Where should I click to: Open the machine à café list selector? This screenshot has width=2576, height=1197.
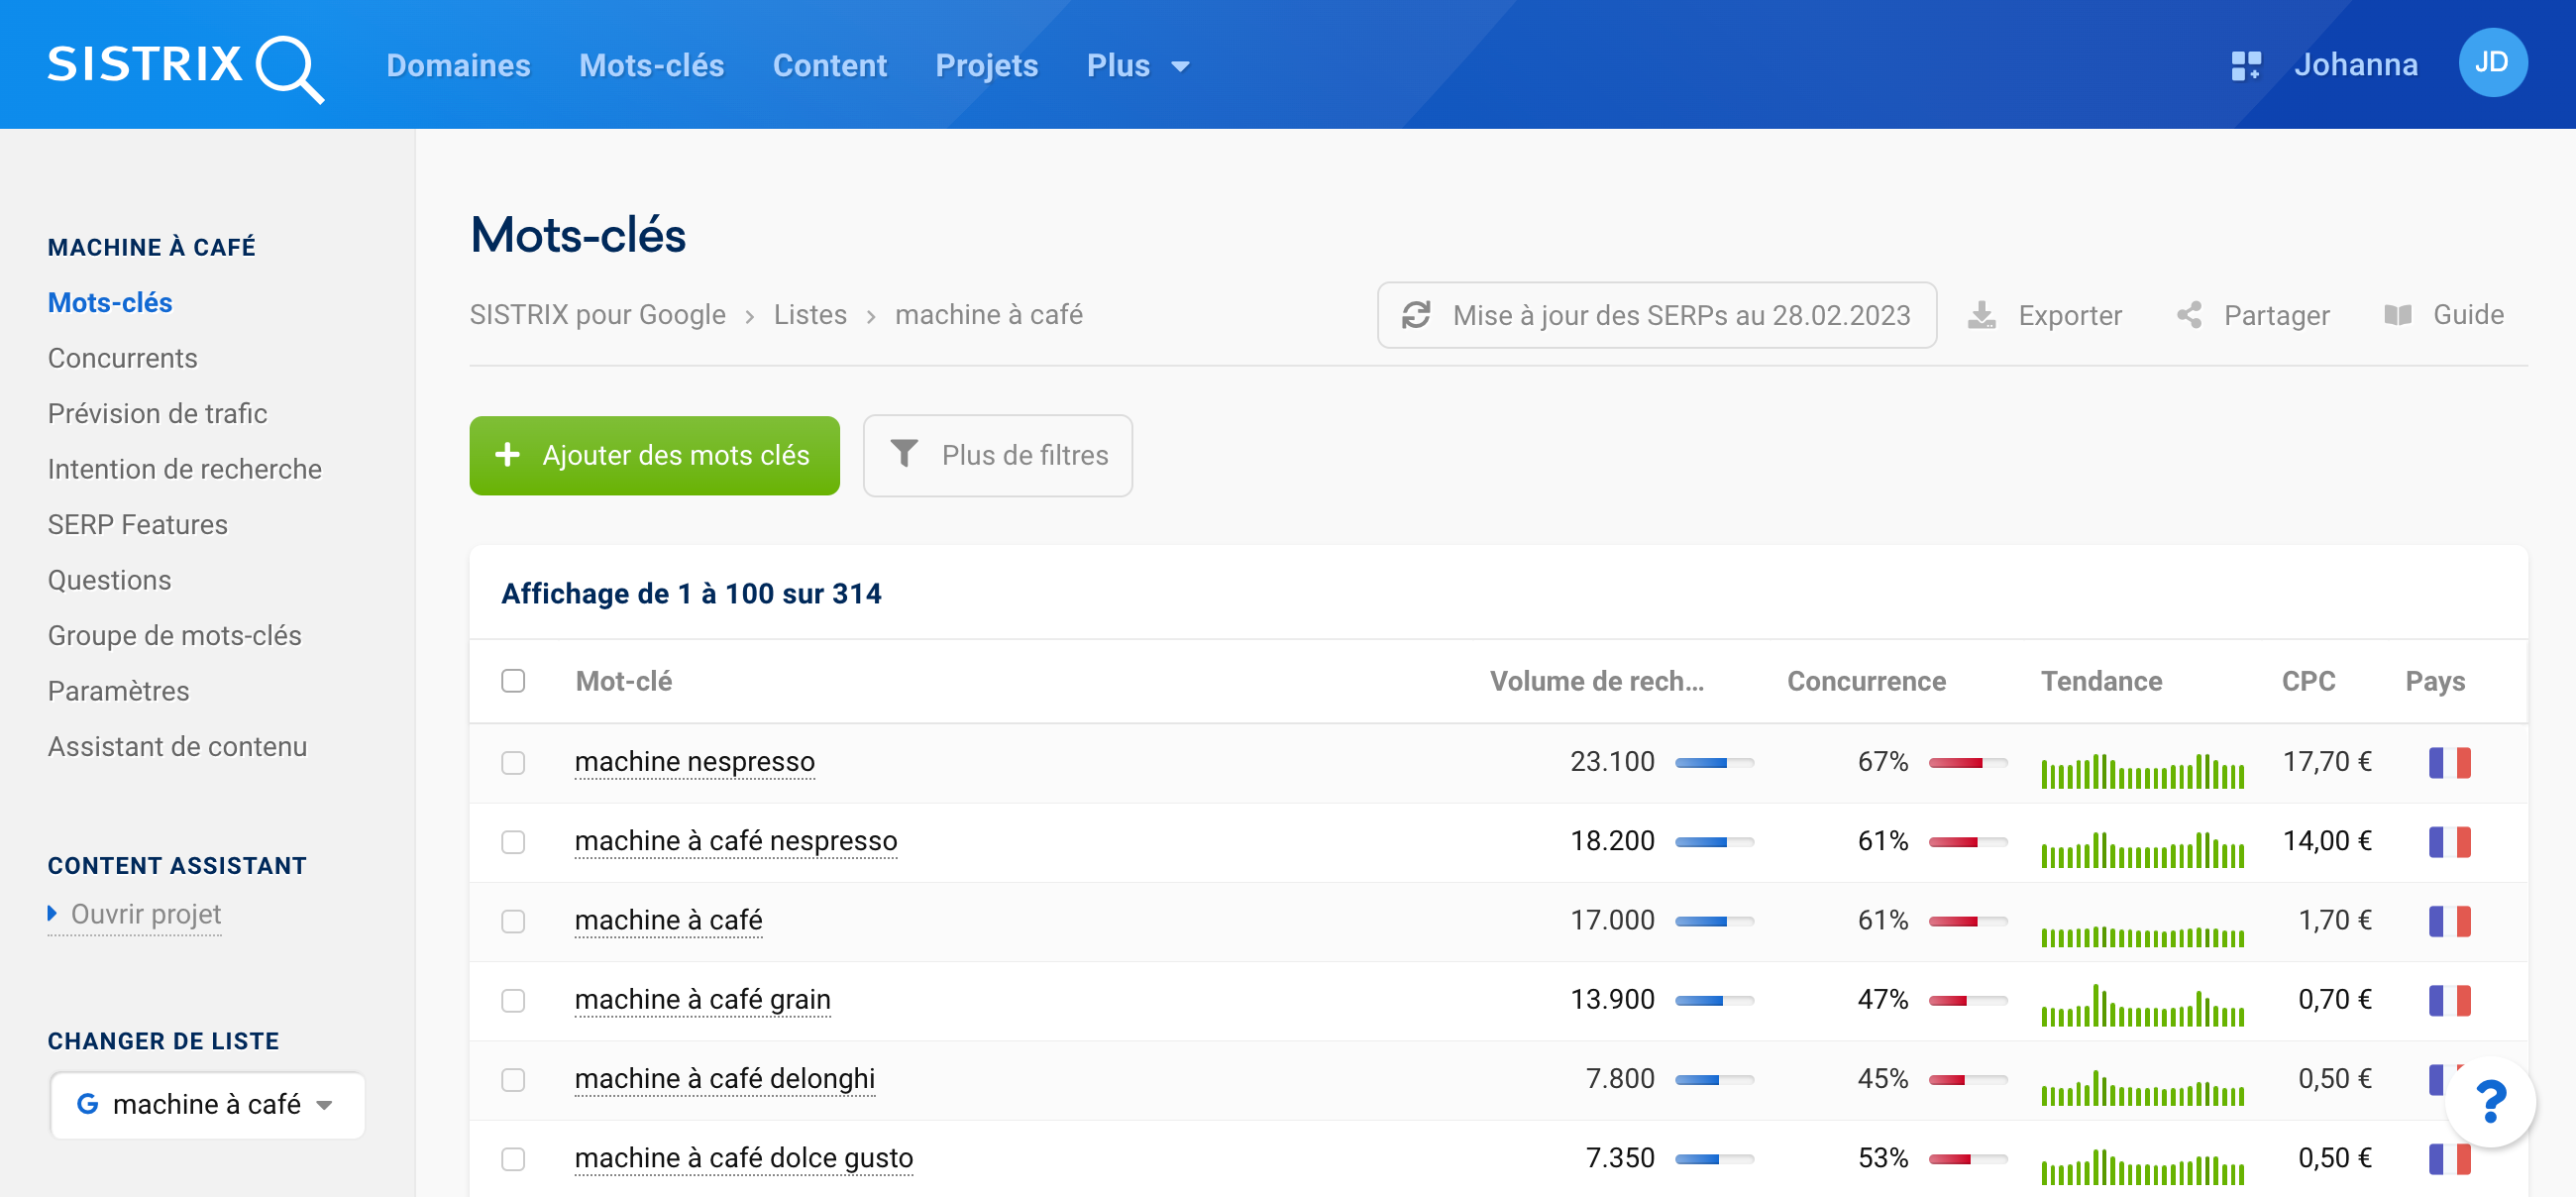(x=208, y=1104)
